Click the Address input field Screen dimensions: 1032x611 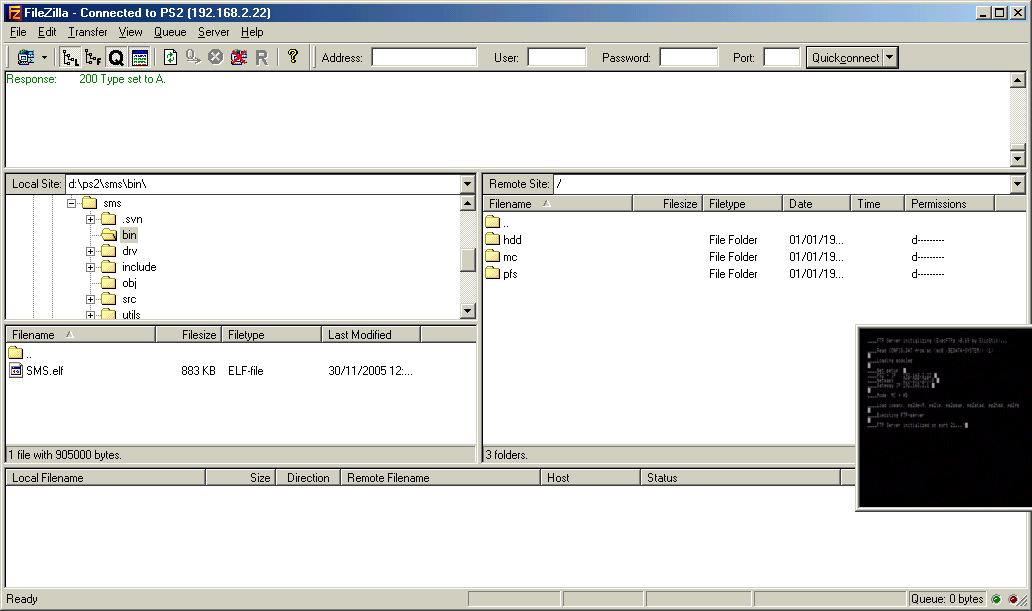click(424, 57)
